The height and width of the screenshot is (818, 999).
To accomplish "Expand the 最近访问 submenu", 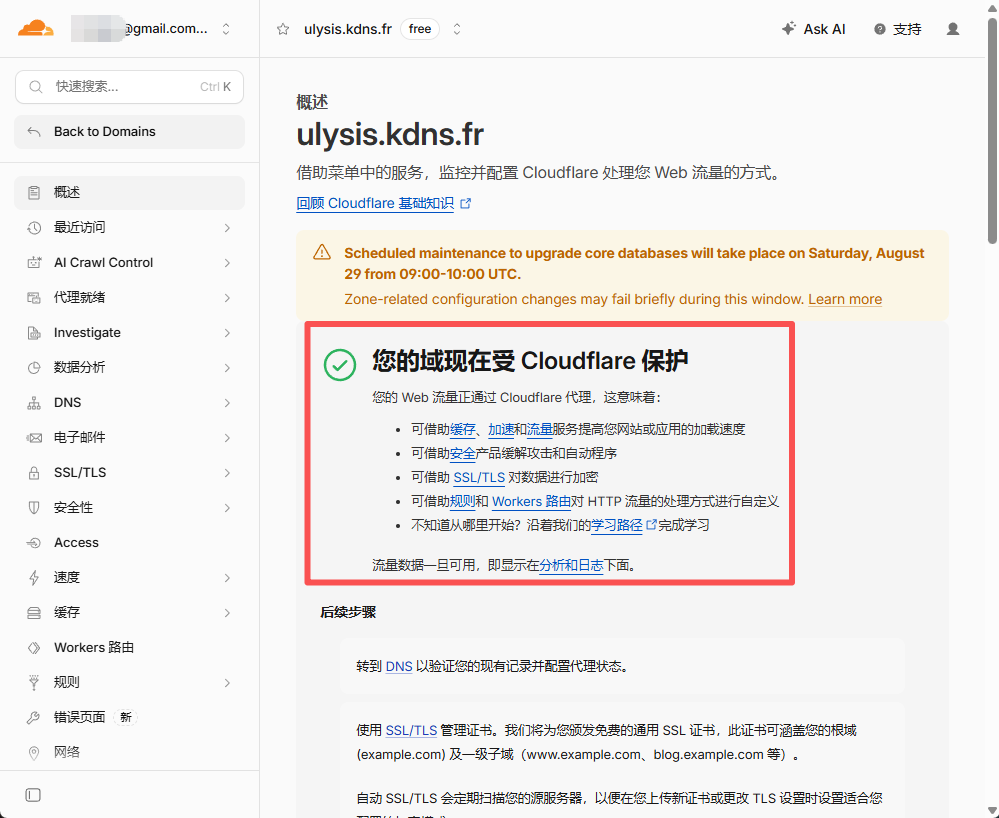I will (227, 227).
